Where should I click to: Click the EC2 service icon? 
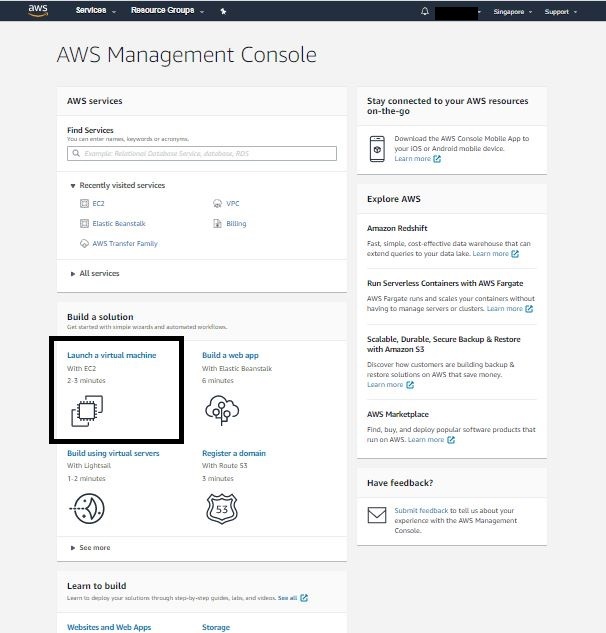[x=84, y=203]
